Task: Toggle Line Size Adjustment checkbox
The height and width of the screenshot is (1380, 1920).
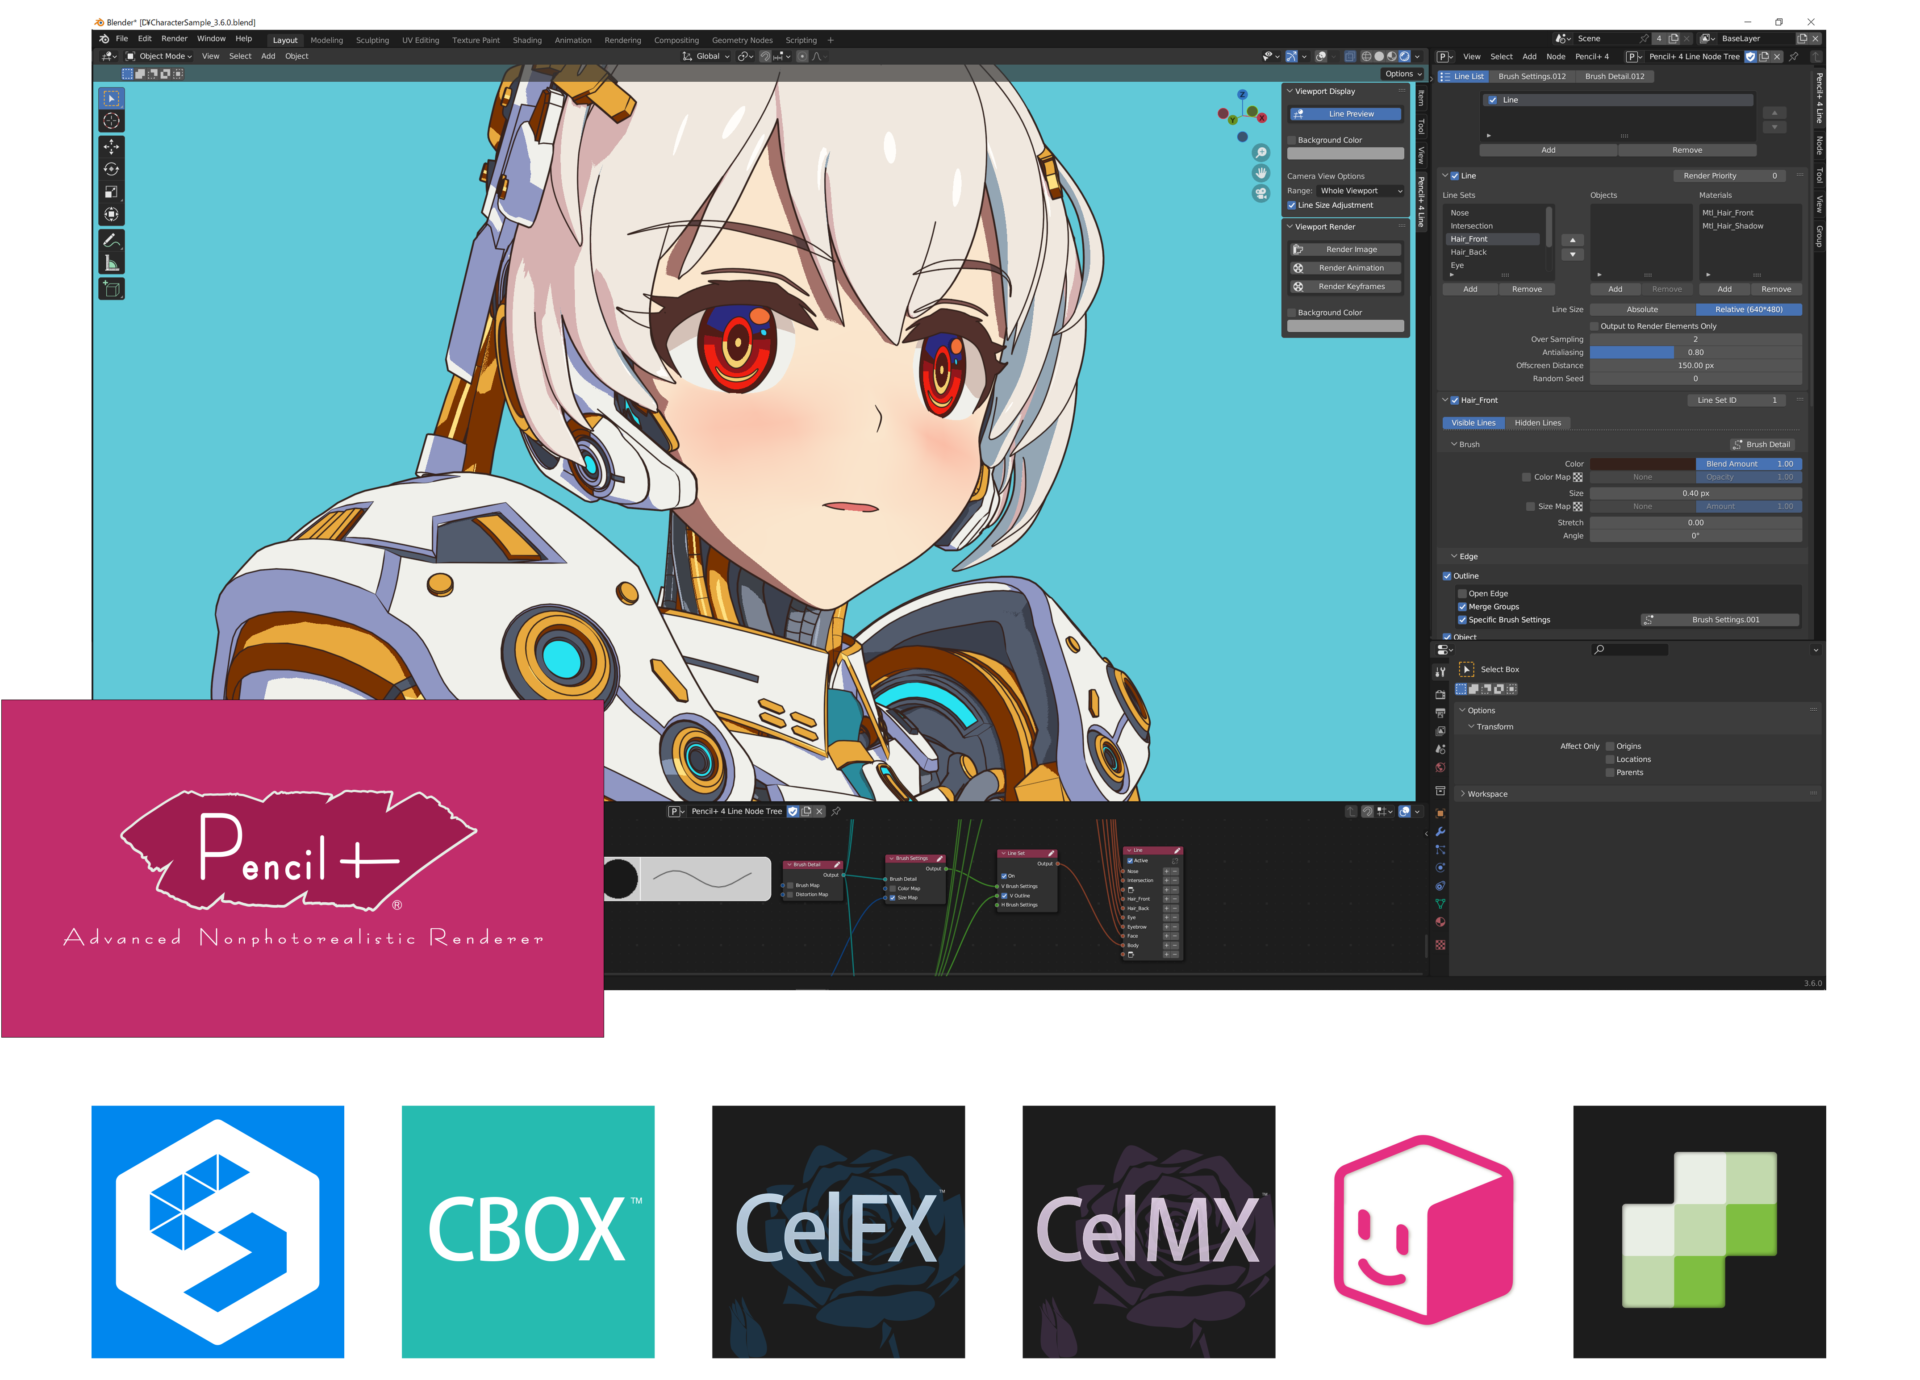Action: 1291,205
